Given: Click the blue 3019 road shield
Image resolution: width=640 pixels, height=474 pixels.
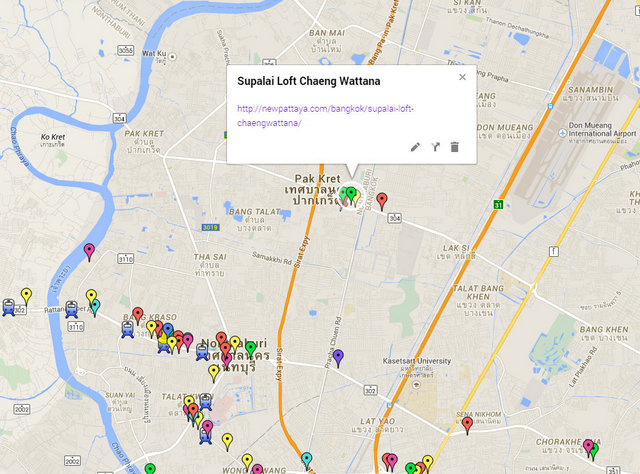Looking at the screenshot, I should tap(210, 227).
